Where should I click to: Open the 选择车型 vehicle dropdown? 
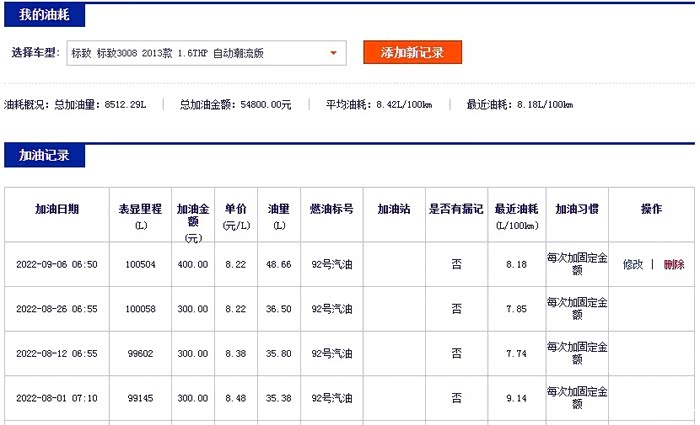click(x=206, y=53)
